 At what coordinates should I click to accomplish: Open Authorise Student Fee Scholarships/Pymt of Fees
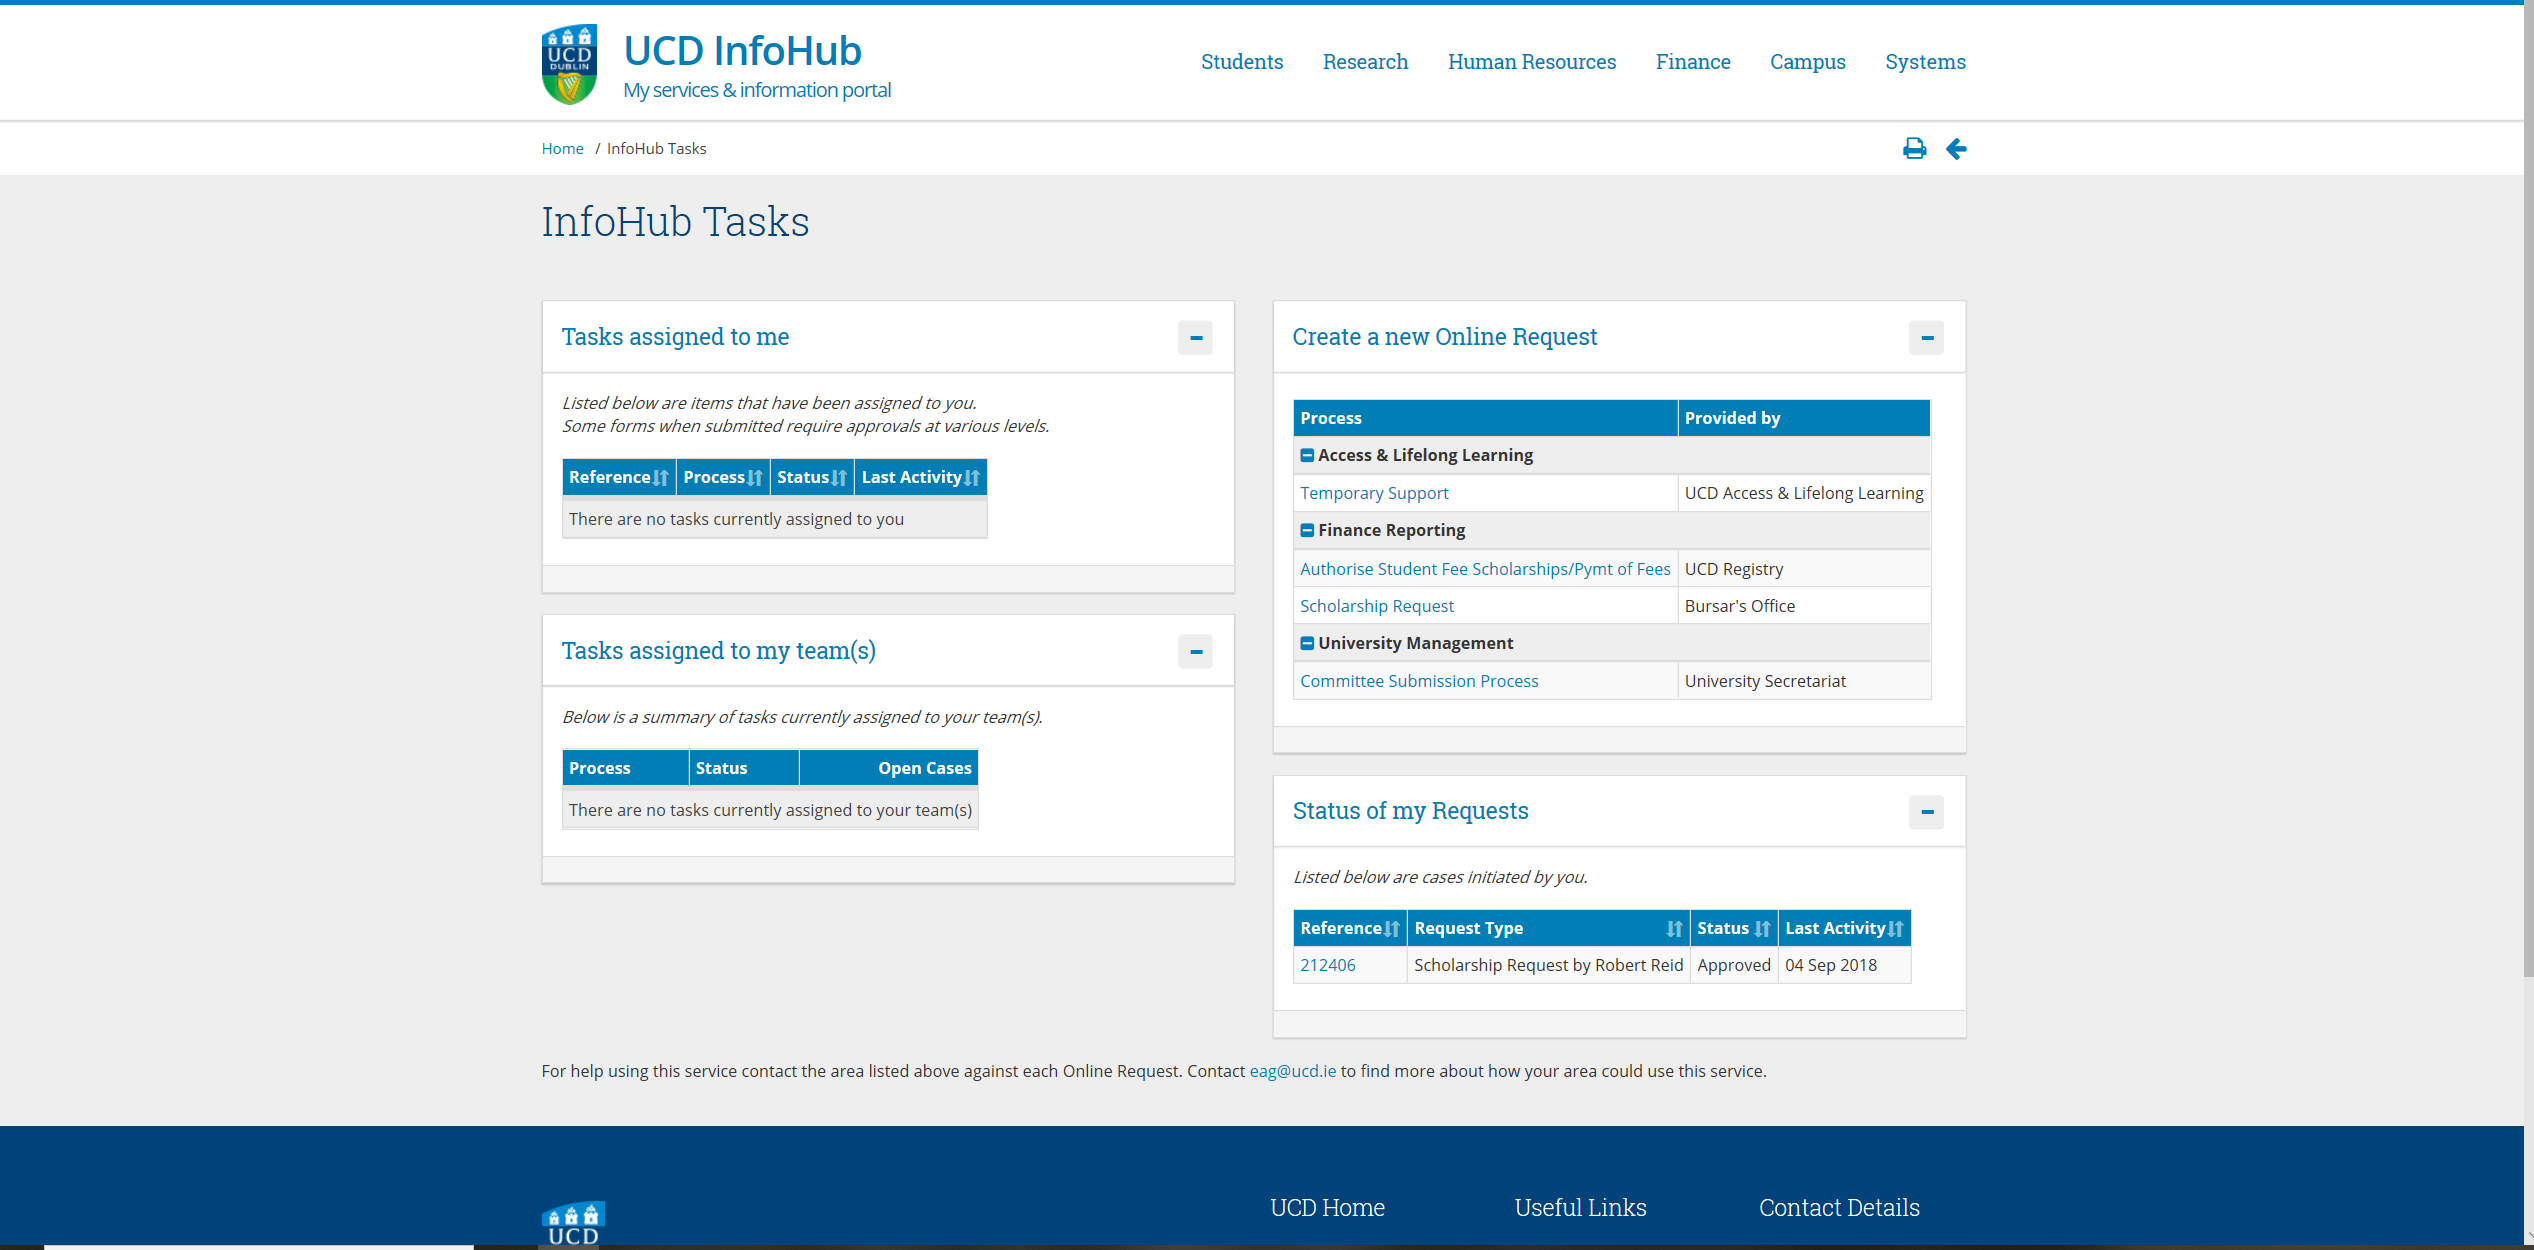(x=1485, y=569)
